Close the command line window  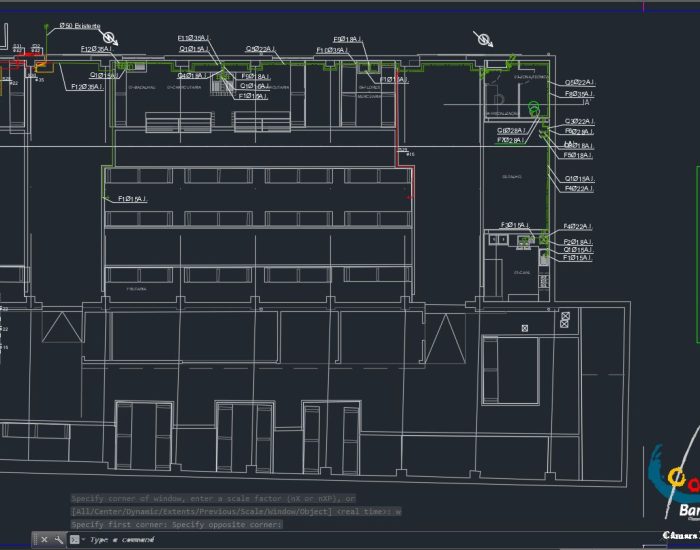[x=44, y=540]
